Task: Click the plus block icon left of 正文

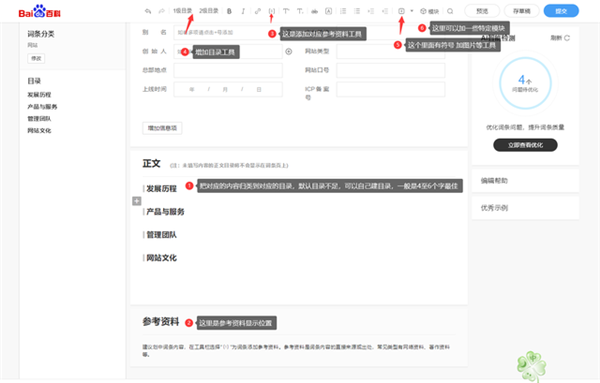Action: (x=137, y=201)
